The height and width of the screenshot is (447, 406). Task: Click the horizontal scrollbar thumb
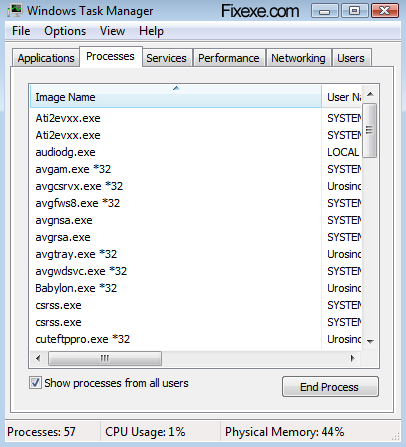[x=105, y=359]
